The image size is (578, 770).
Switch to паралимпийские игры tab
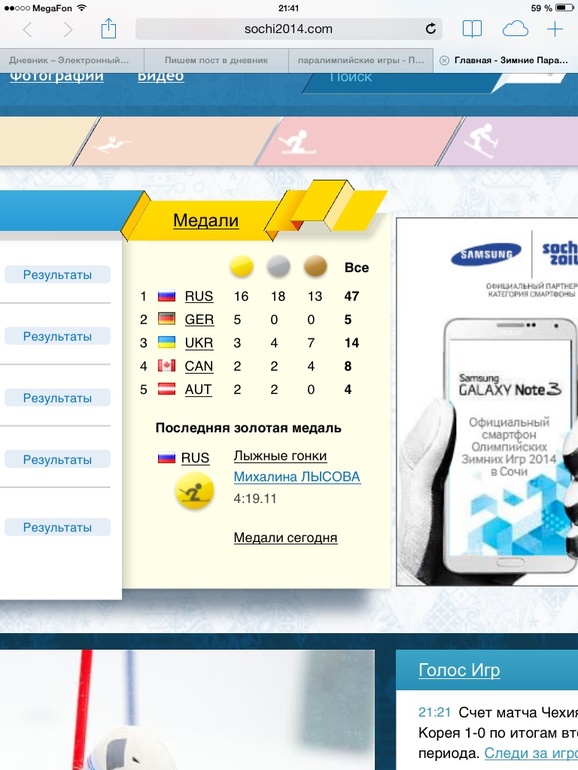[360, 60]
